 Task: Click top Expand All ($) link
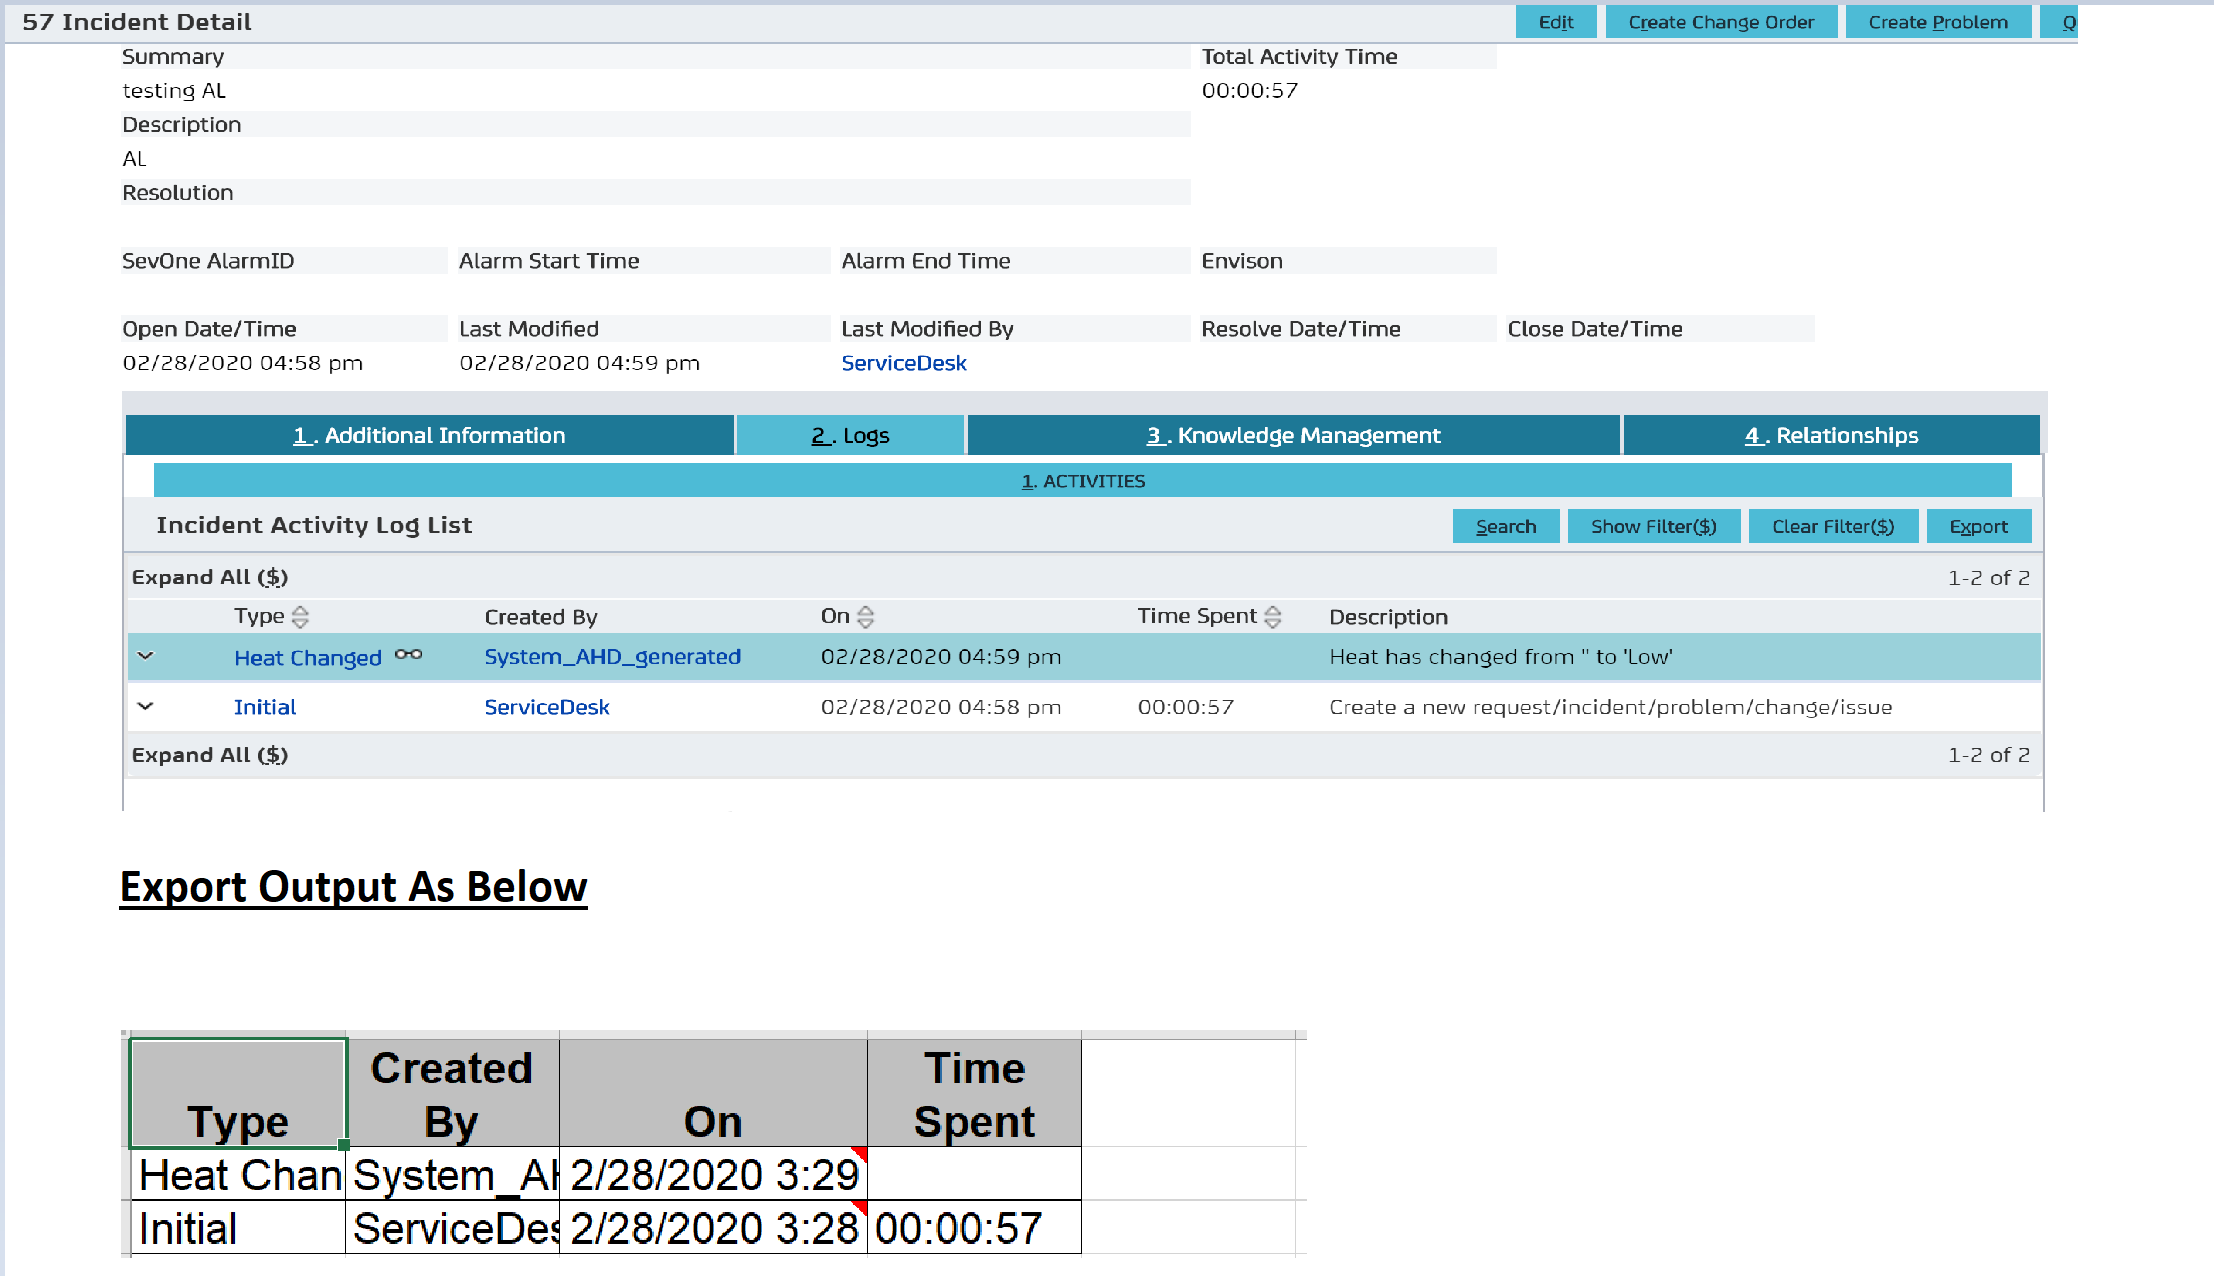pyautogui.click(x=210, y=577)
